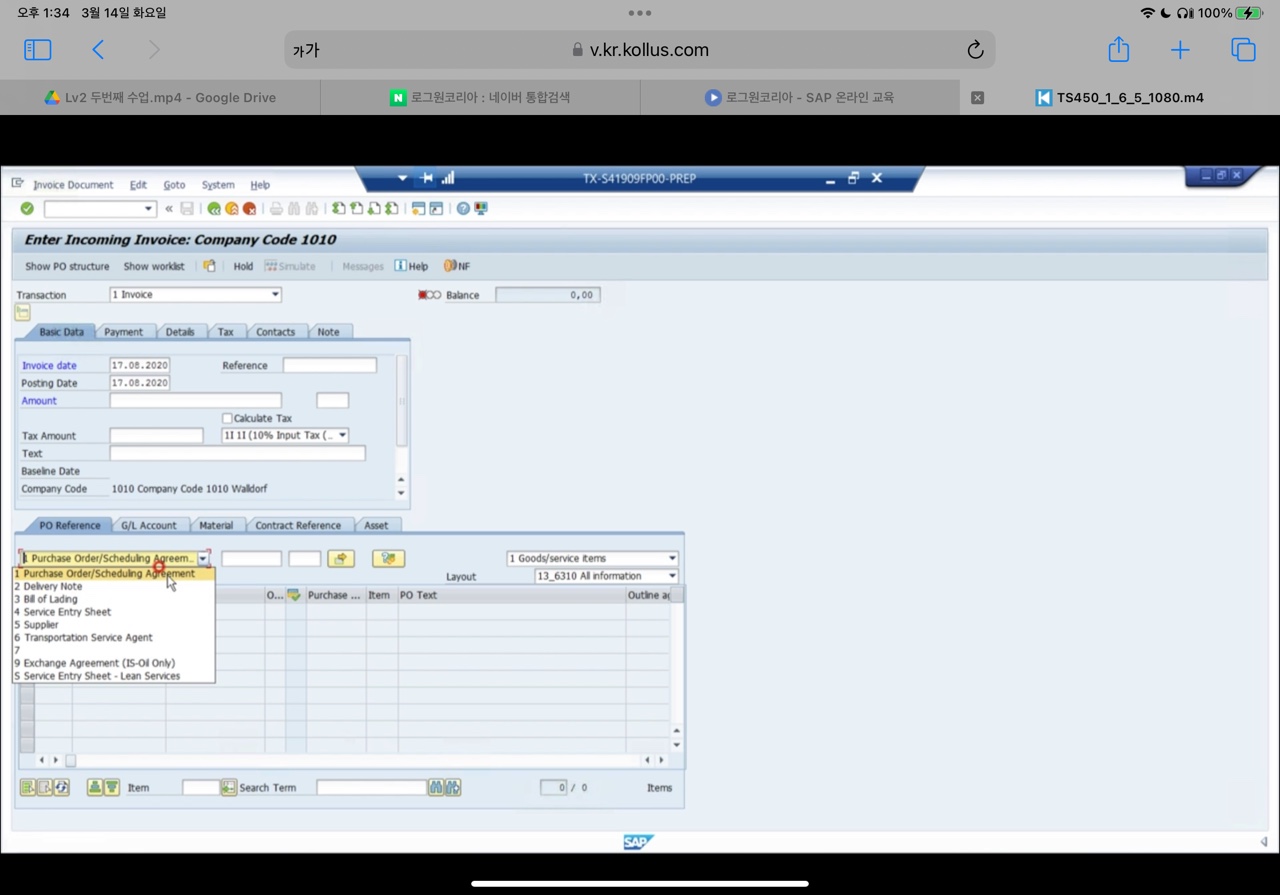This screenshot has height=895, width=1280.
Task: Click the sort ascending icon below table
Action: click(x=94, y=788)
